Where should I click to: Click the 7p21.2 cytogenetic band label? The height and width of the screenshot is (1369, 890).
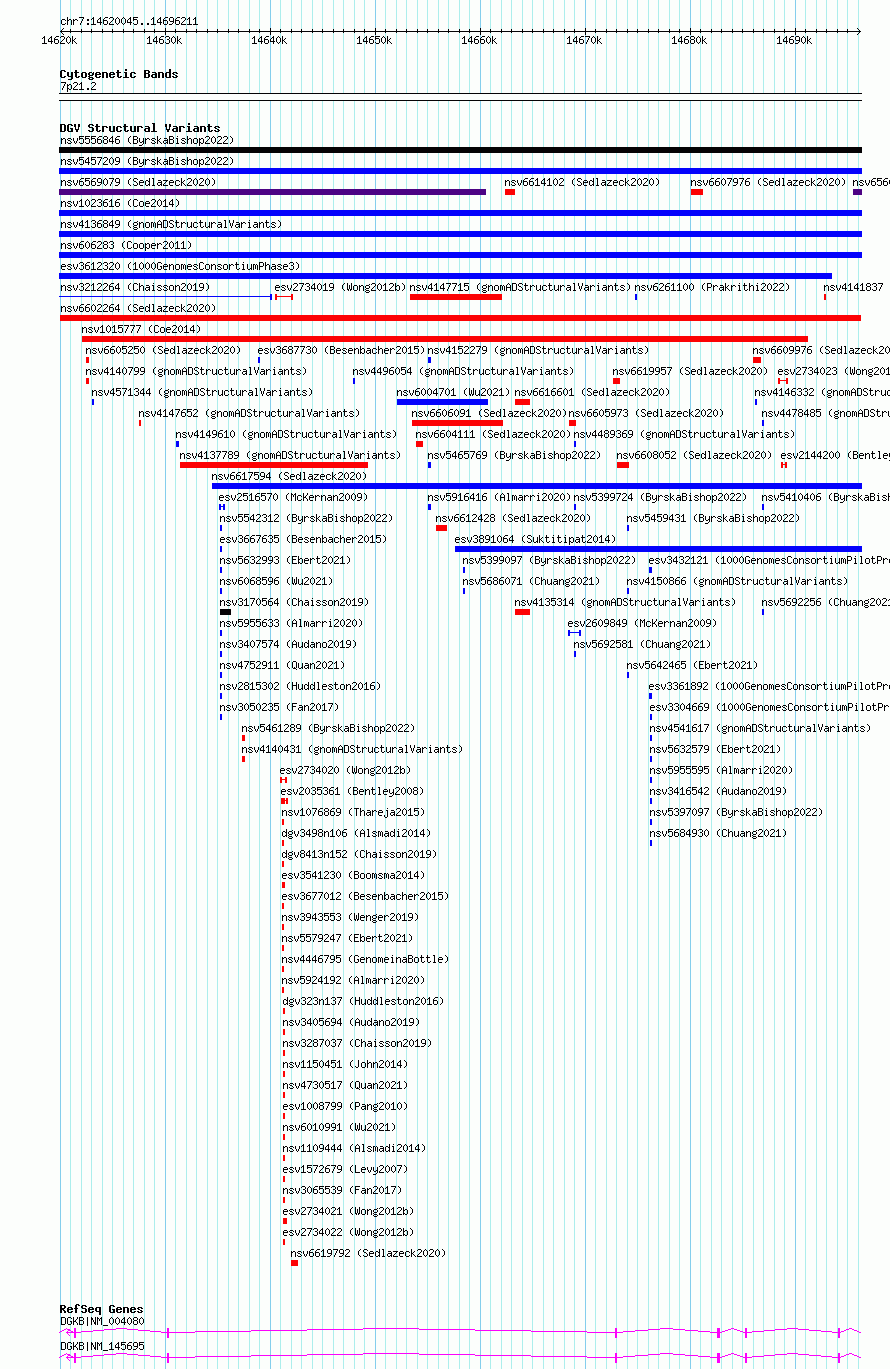coord(78,87)
